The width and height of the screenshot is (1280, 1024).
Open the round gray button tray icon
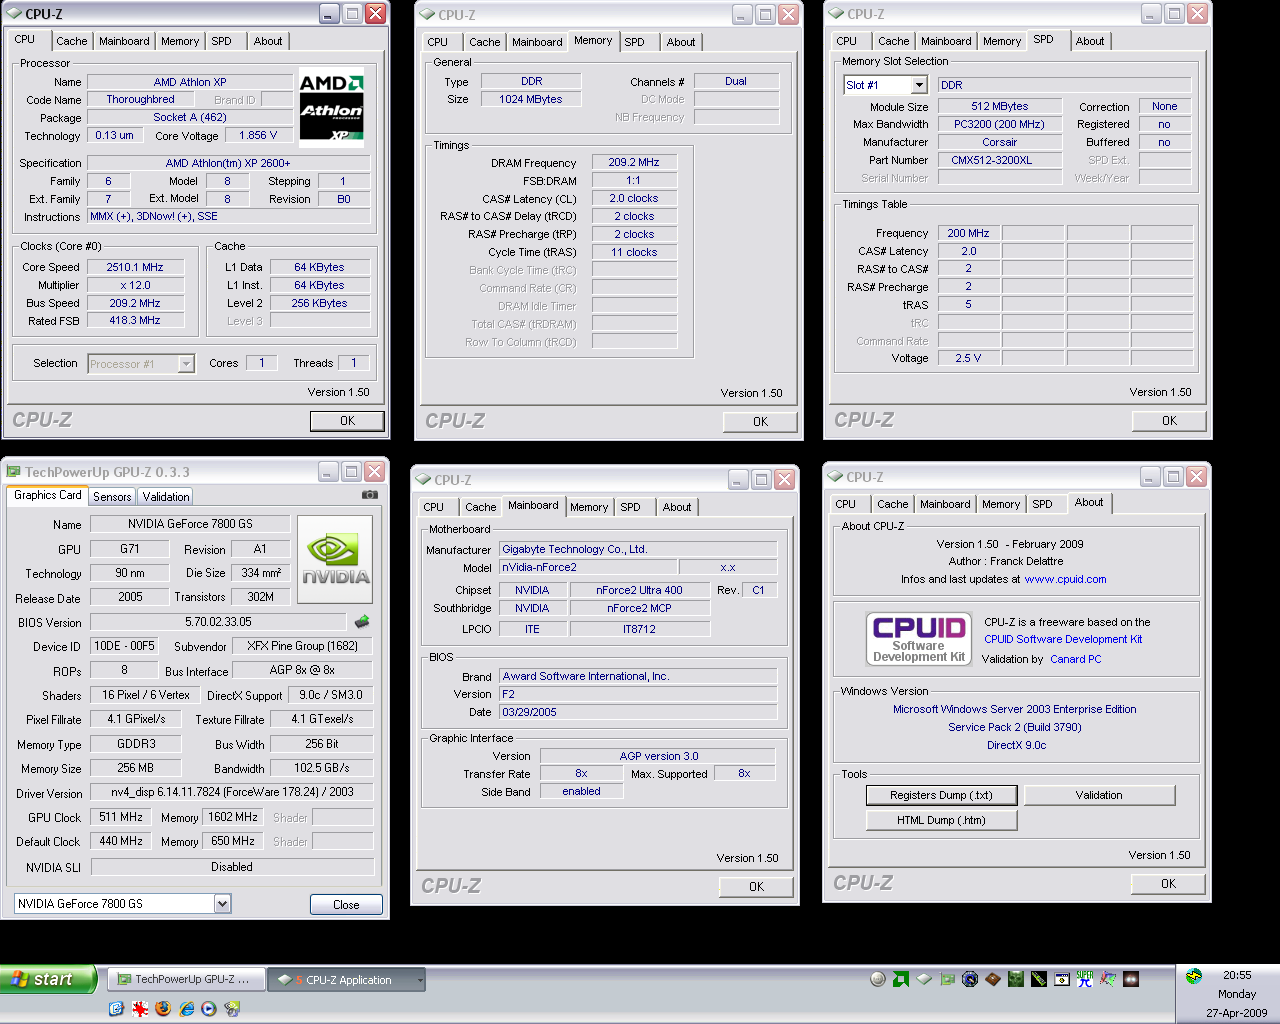[x=878, y=979]
